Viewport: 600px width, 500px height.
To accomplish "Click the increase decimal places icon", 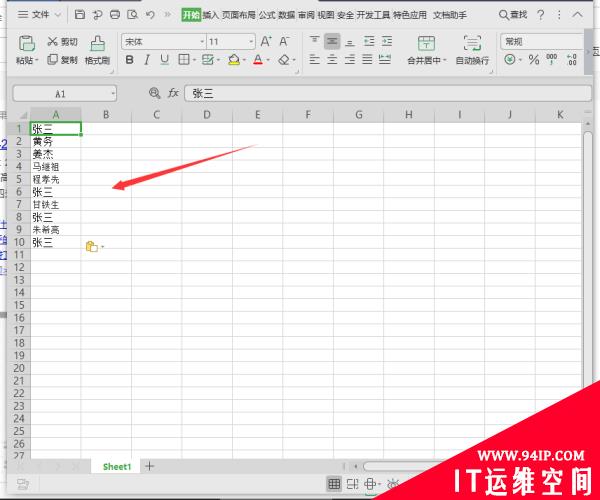I will (x=572, y=59).
